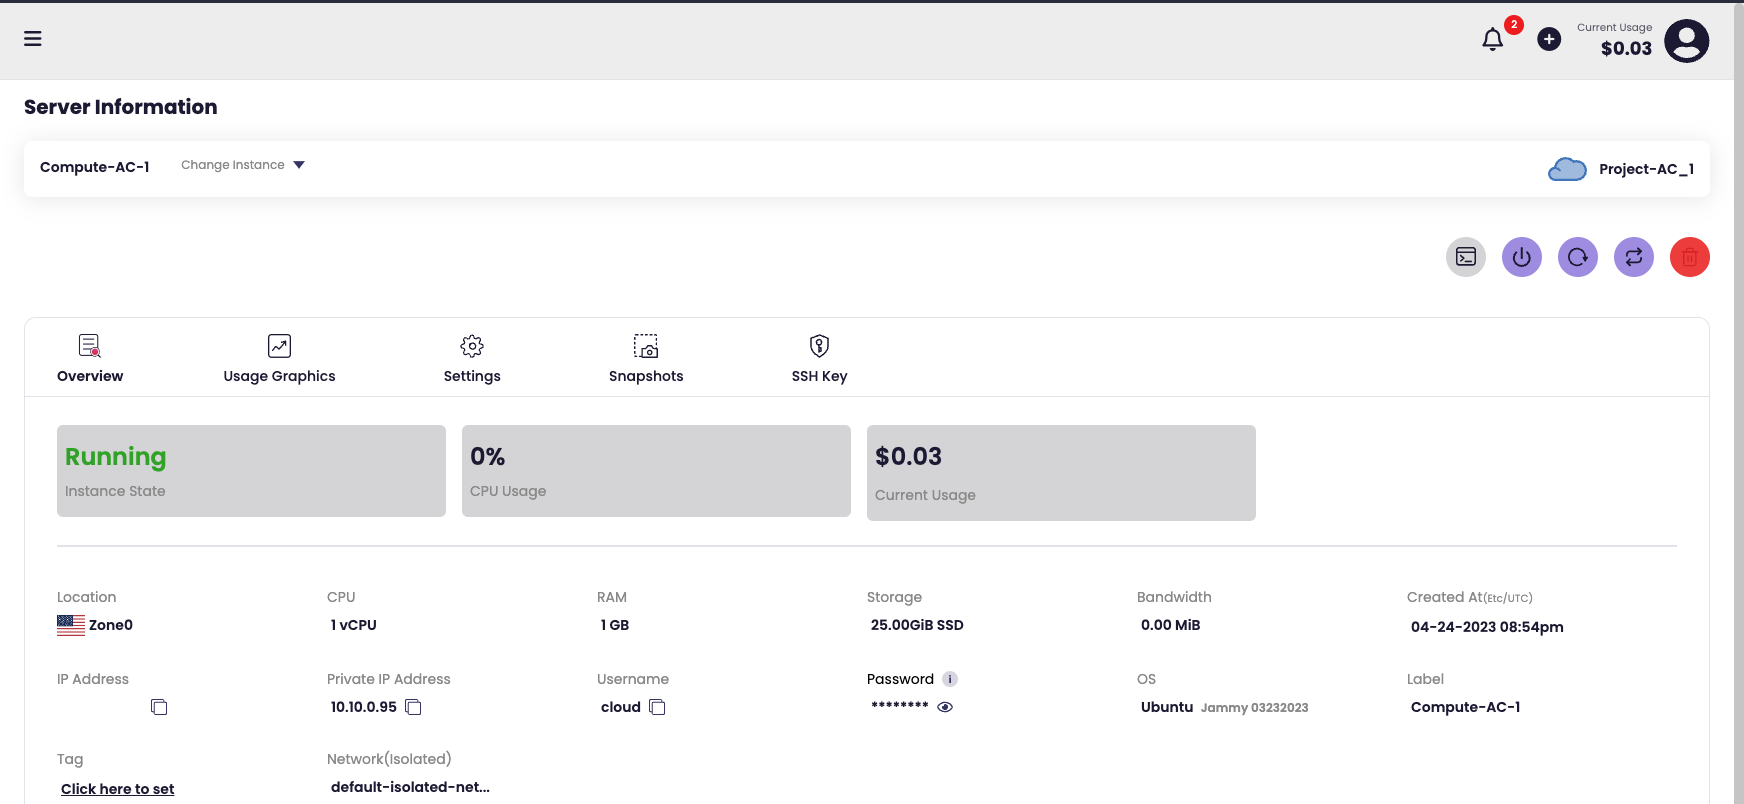Click the red delete trash icon
This screenshot has width=1744, height=804.
pyautogui.click(x=1689, y=257)
